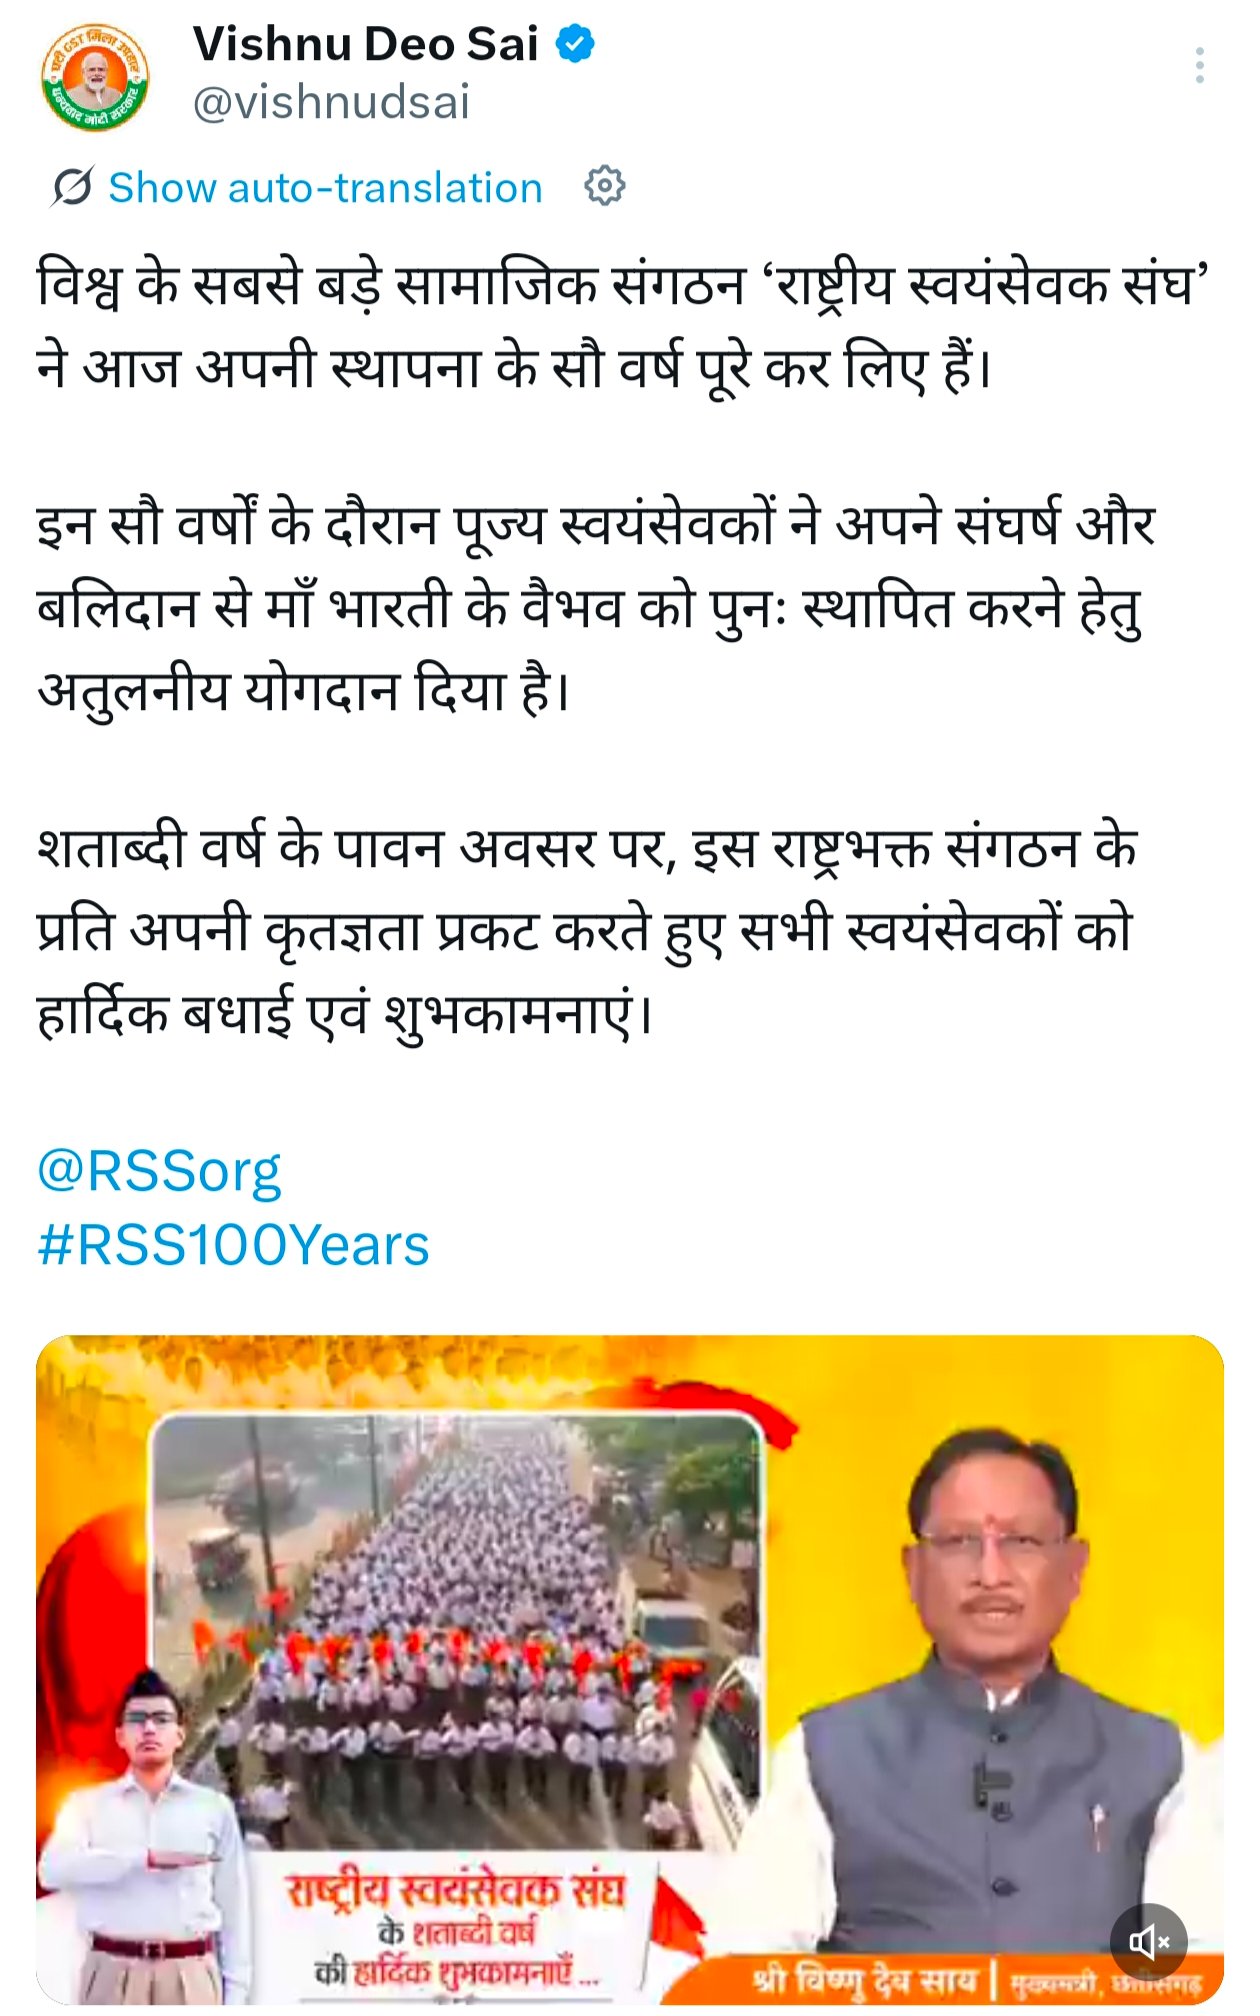The image size is (1260, 2016).
Task: Tap paragraph starting 'शताब्दी वर्ष के'
Action: [587, 931]
